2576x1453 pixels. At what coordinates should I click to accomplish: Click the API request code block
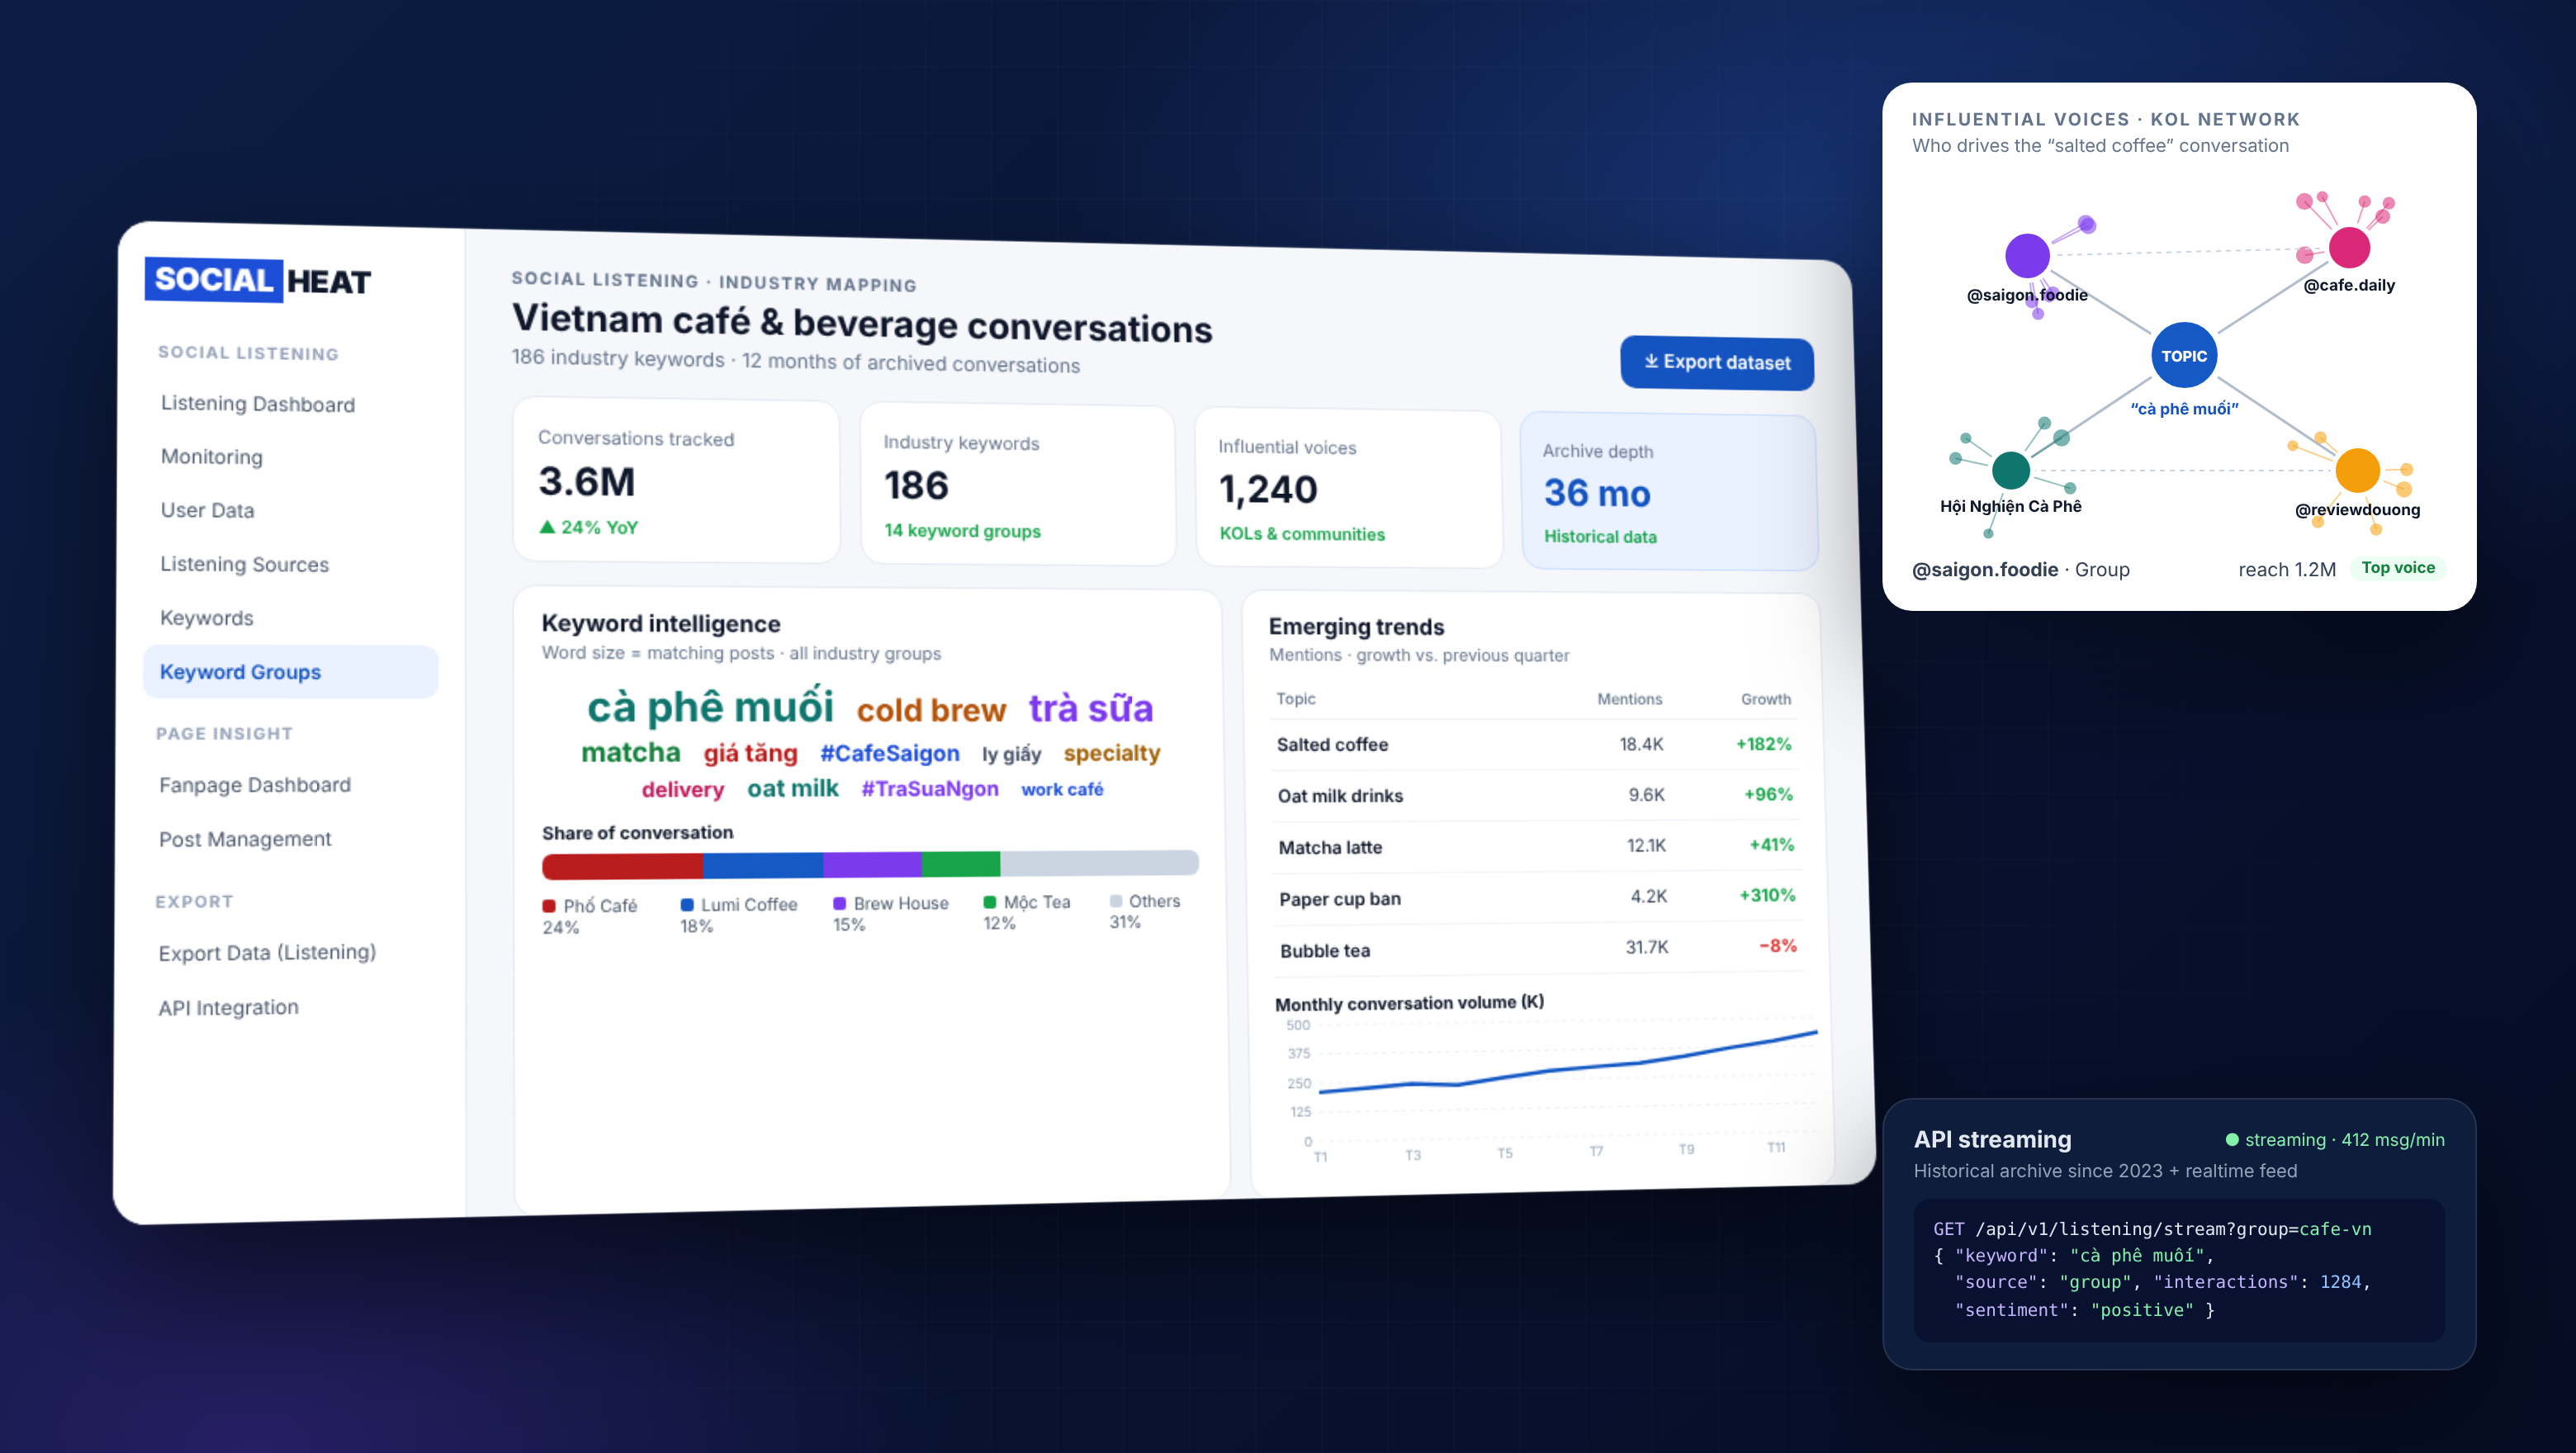tap(2178, 1270)
